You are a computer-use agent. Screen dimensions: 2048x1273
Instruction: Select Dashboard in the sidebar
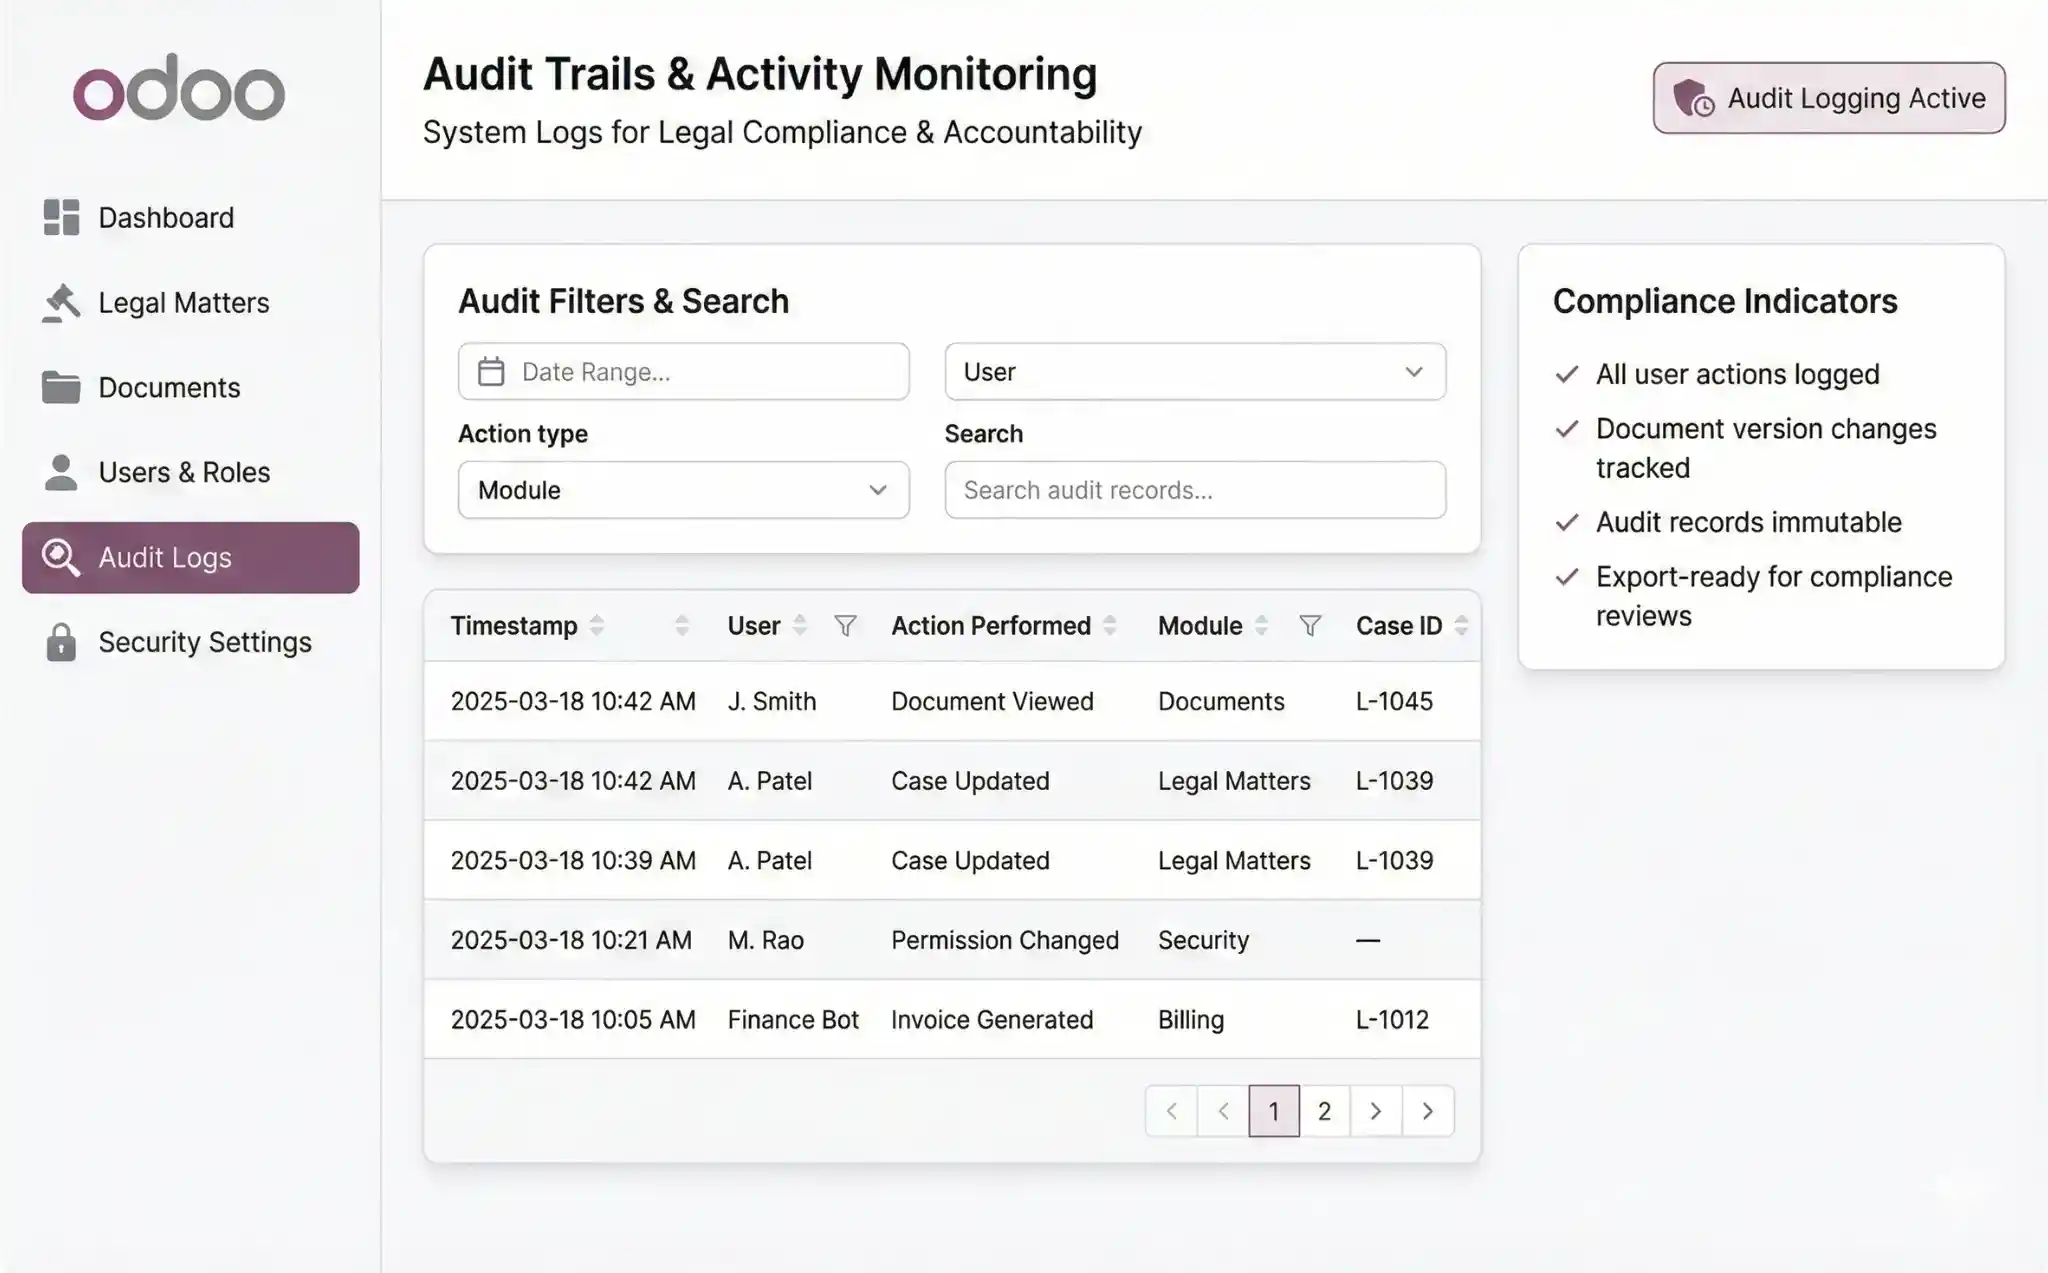[x=166, y=217]
